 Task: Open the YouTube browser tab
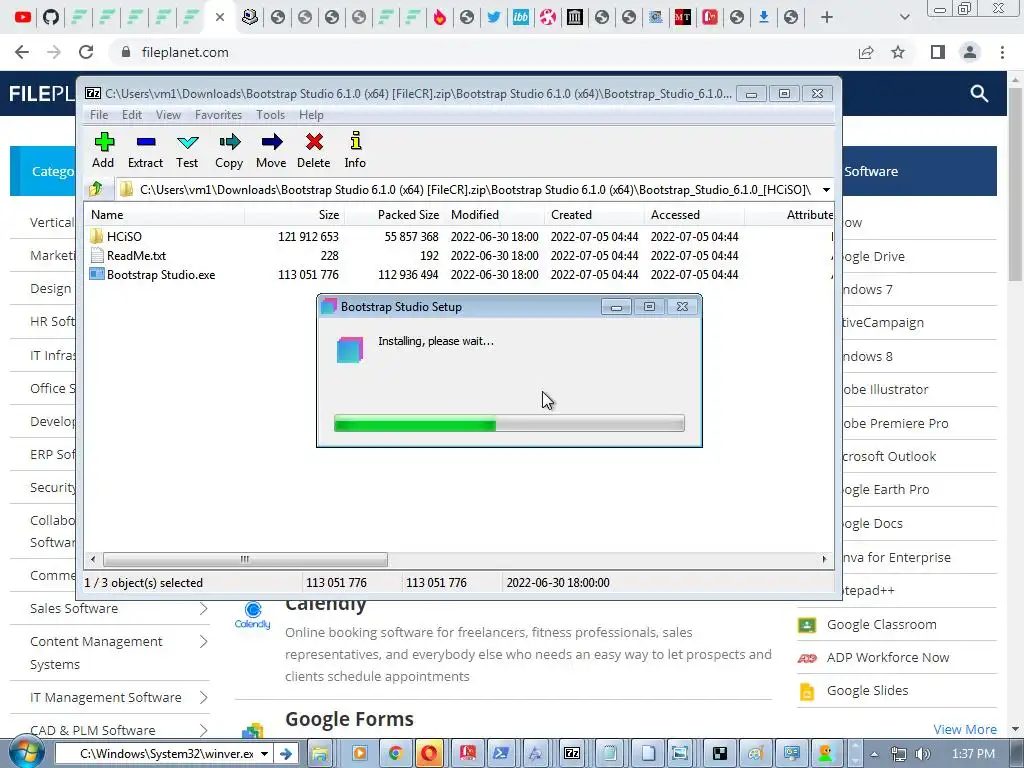click(23, 17)
